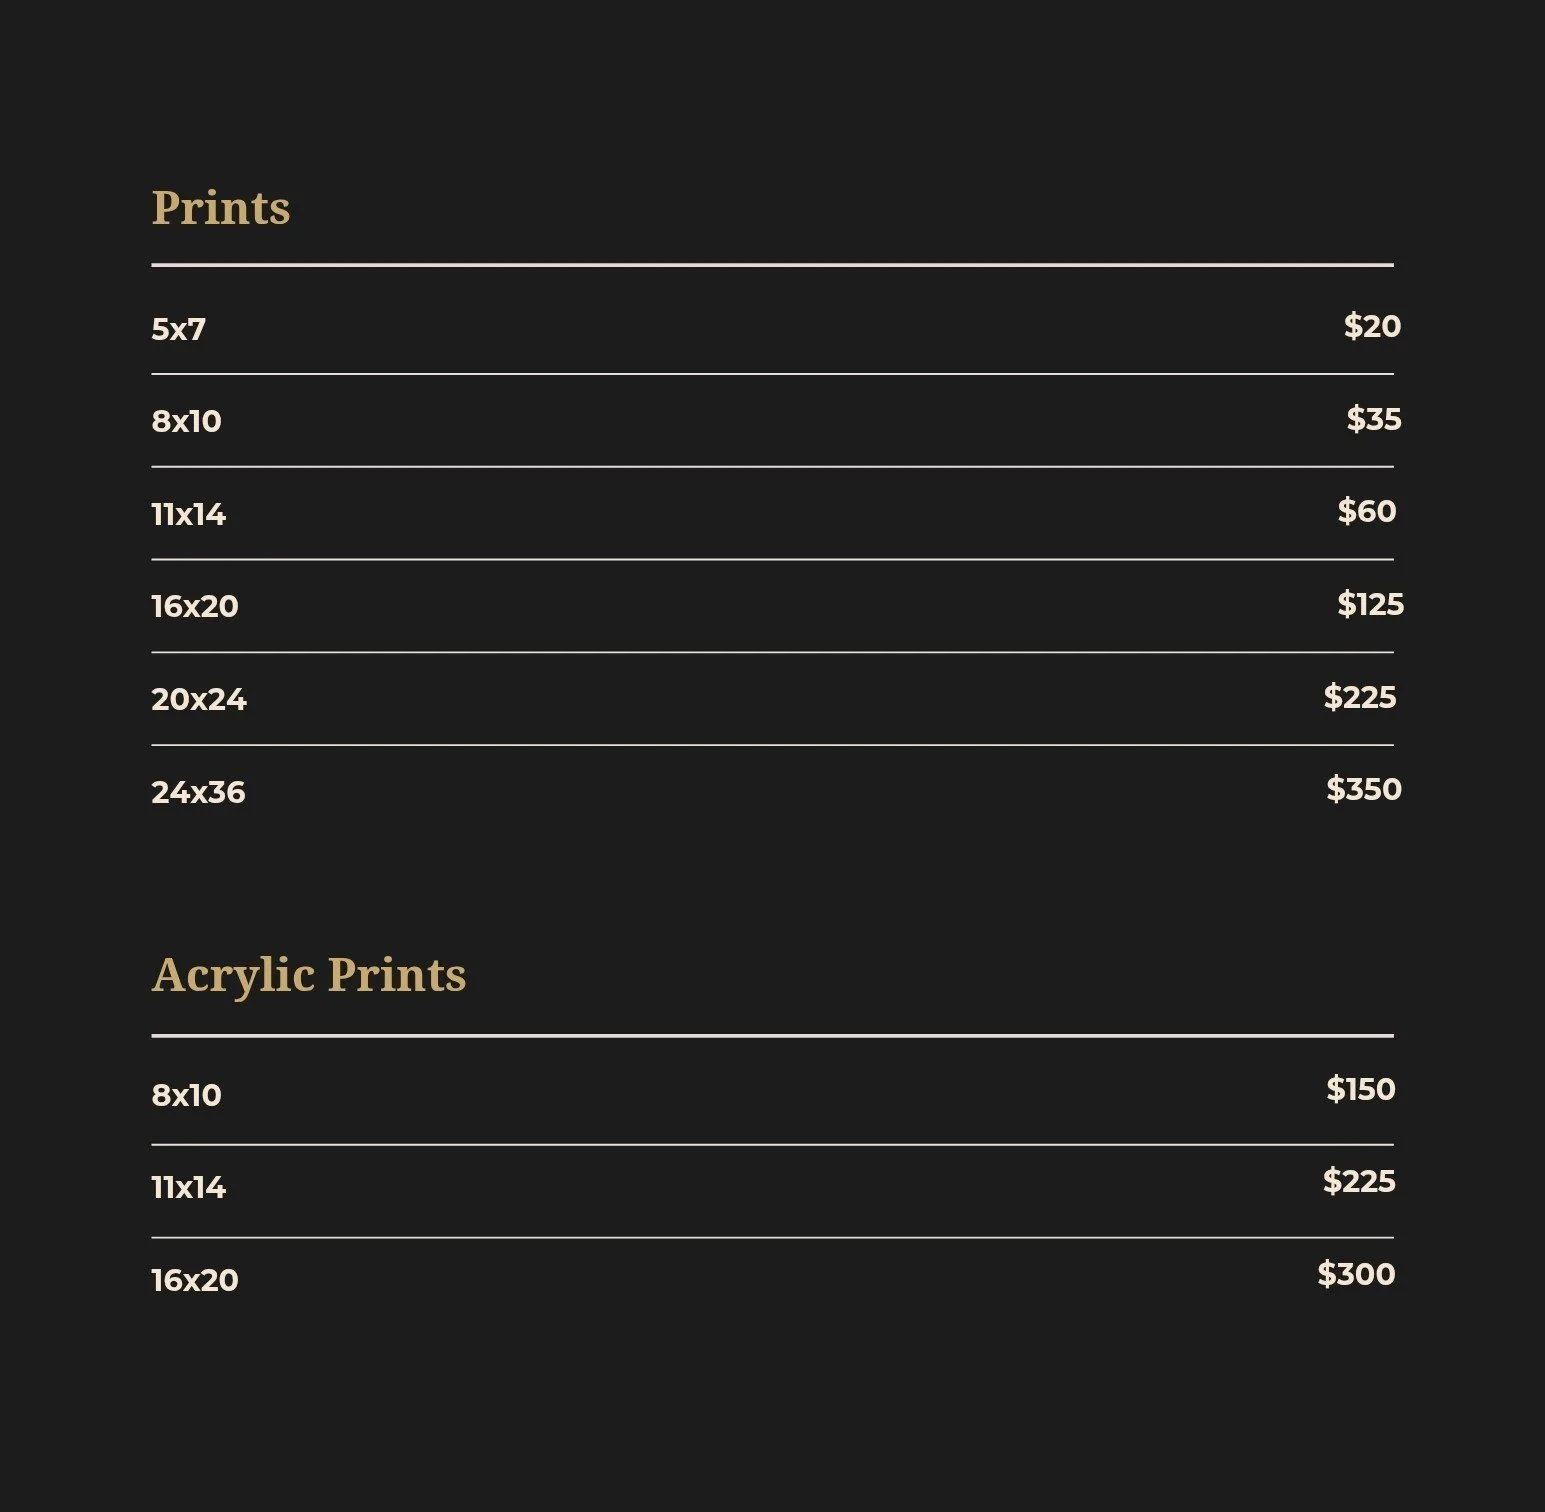Select the 16x20 size under Prints

195,606
